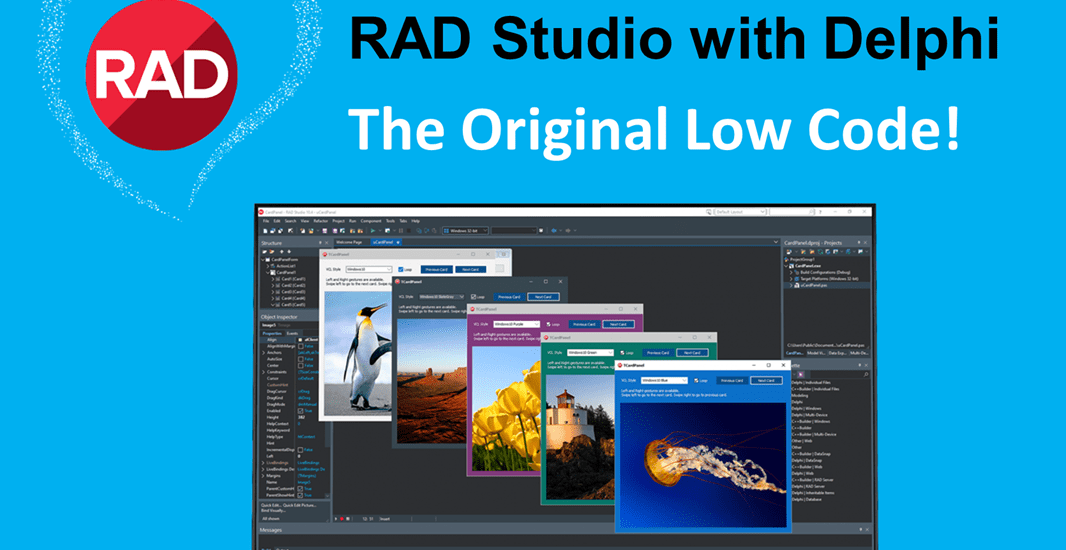1066x550 pixels.
Task: Toggle Loop checkbox in the purple TCardPanel window
Action: pyautogui.click(x=549, y=324)
